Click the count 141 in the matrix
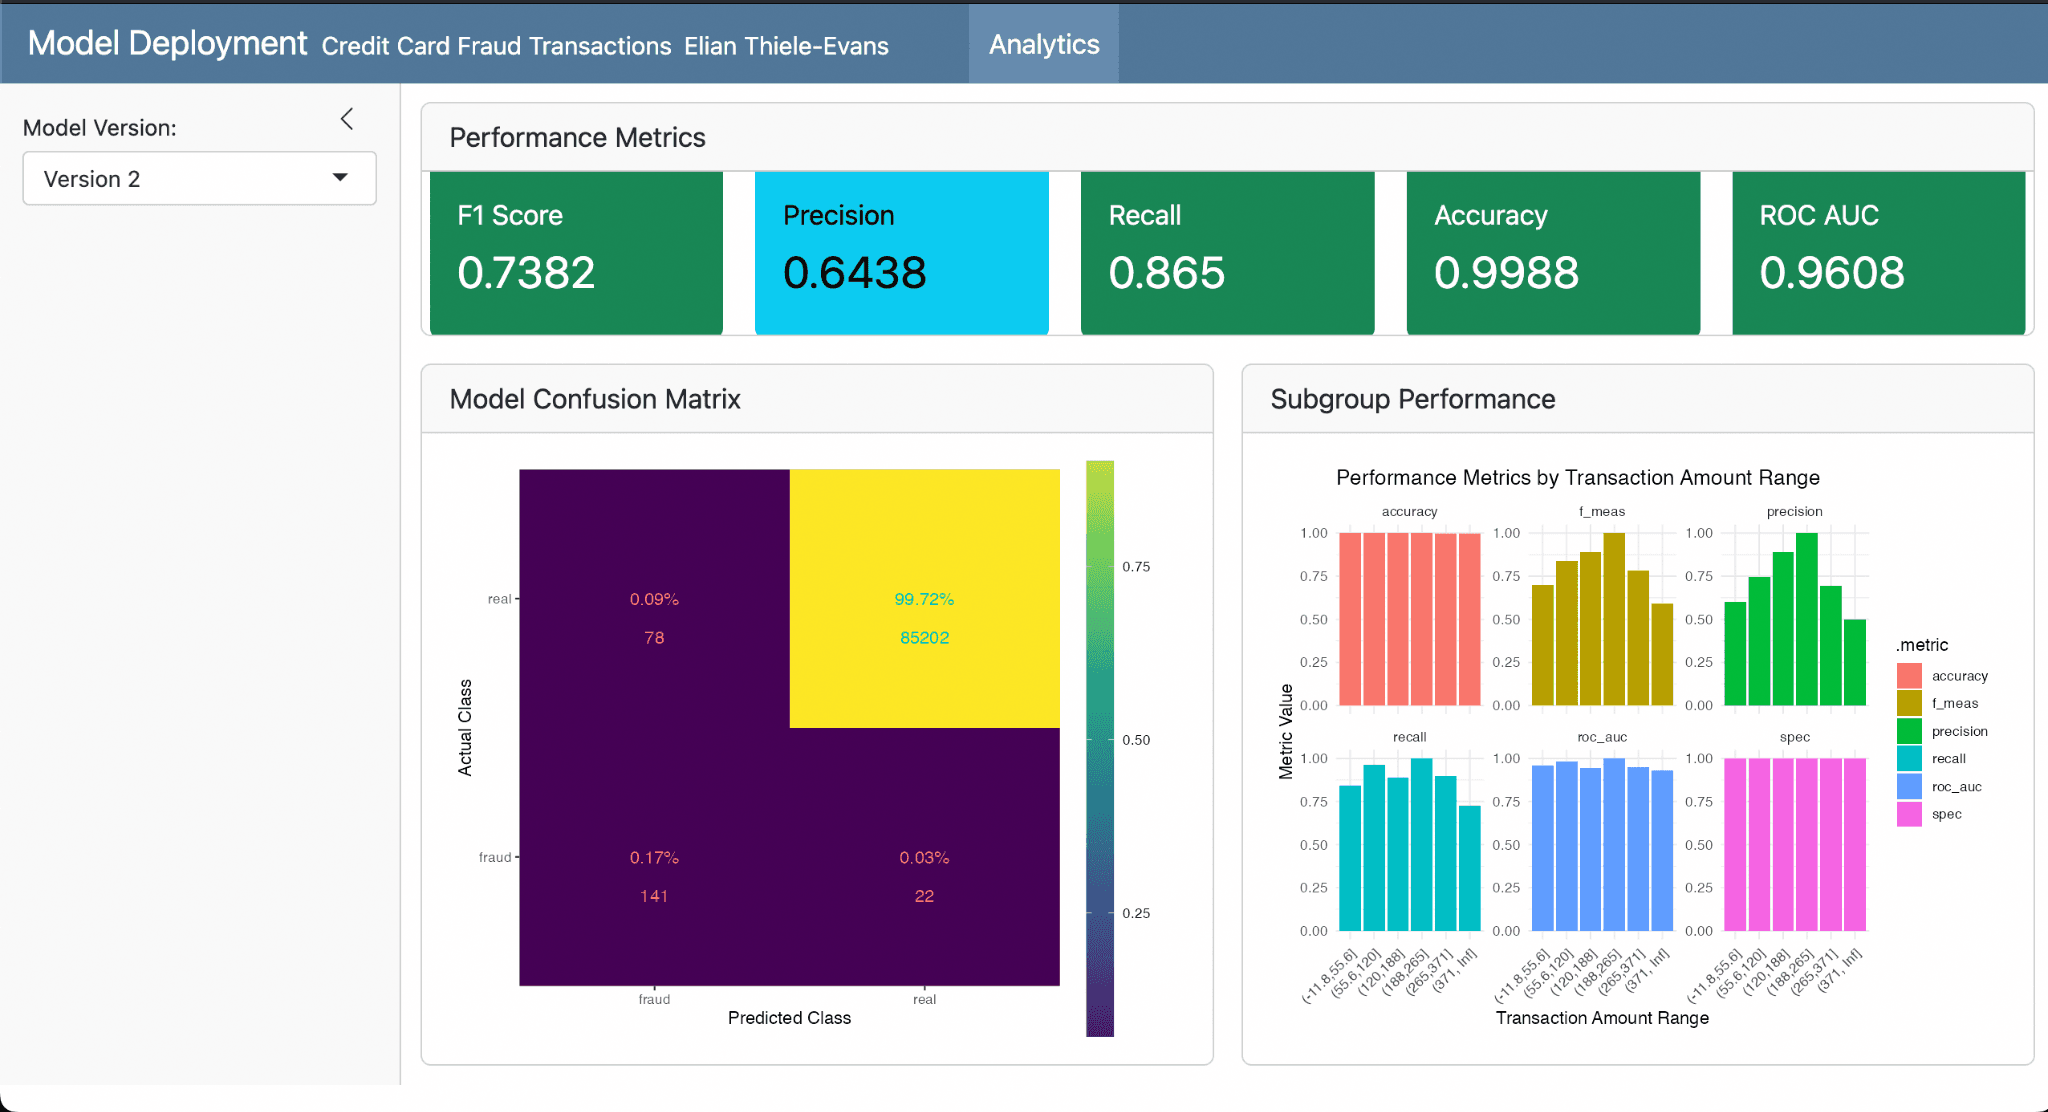The height and width of the screenshot is (1112, 2048). point(654,896)
